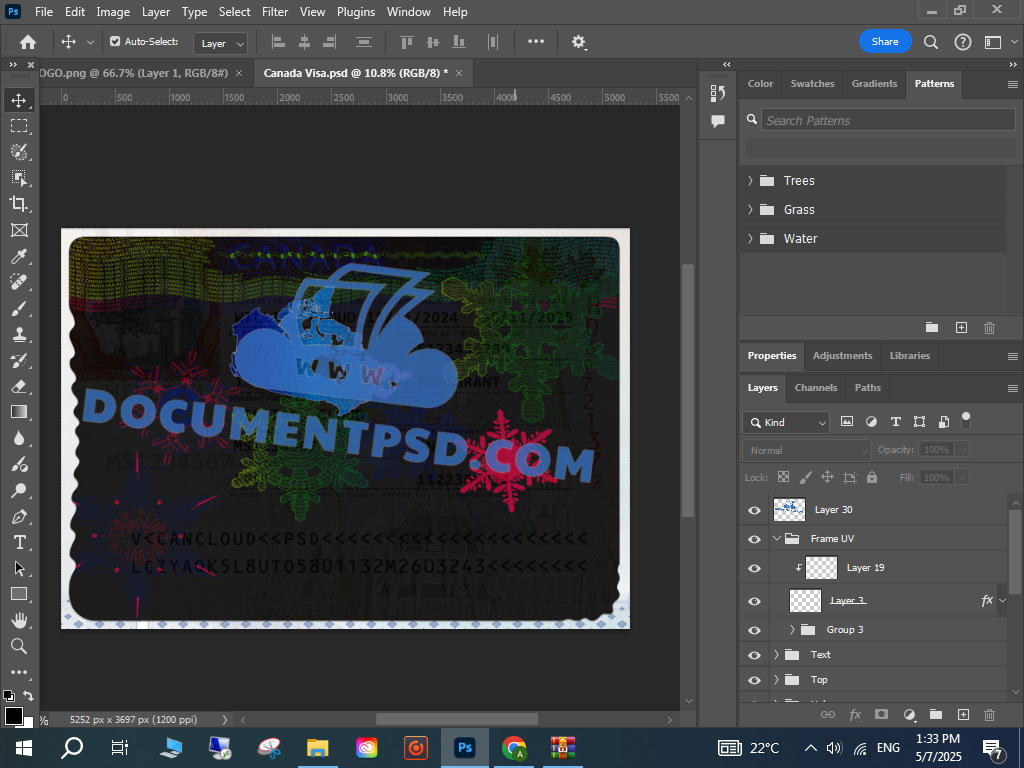Swap foreground and background colors
The width and height of the screenshot is (1024, 768).
click(28, 696)
